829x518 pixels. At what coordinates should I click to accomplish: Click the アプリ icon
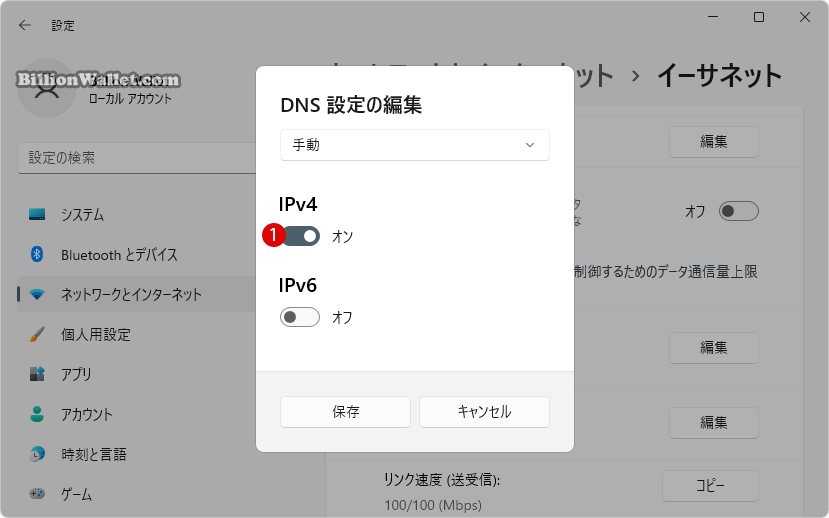[37, 374]
